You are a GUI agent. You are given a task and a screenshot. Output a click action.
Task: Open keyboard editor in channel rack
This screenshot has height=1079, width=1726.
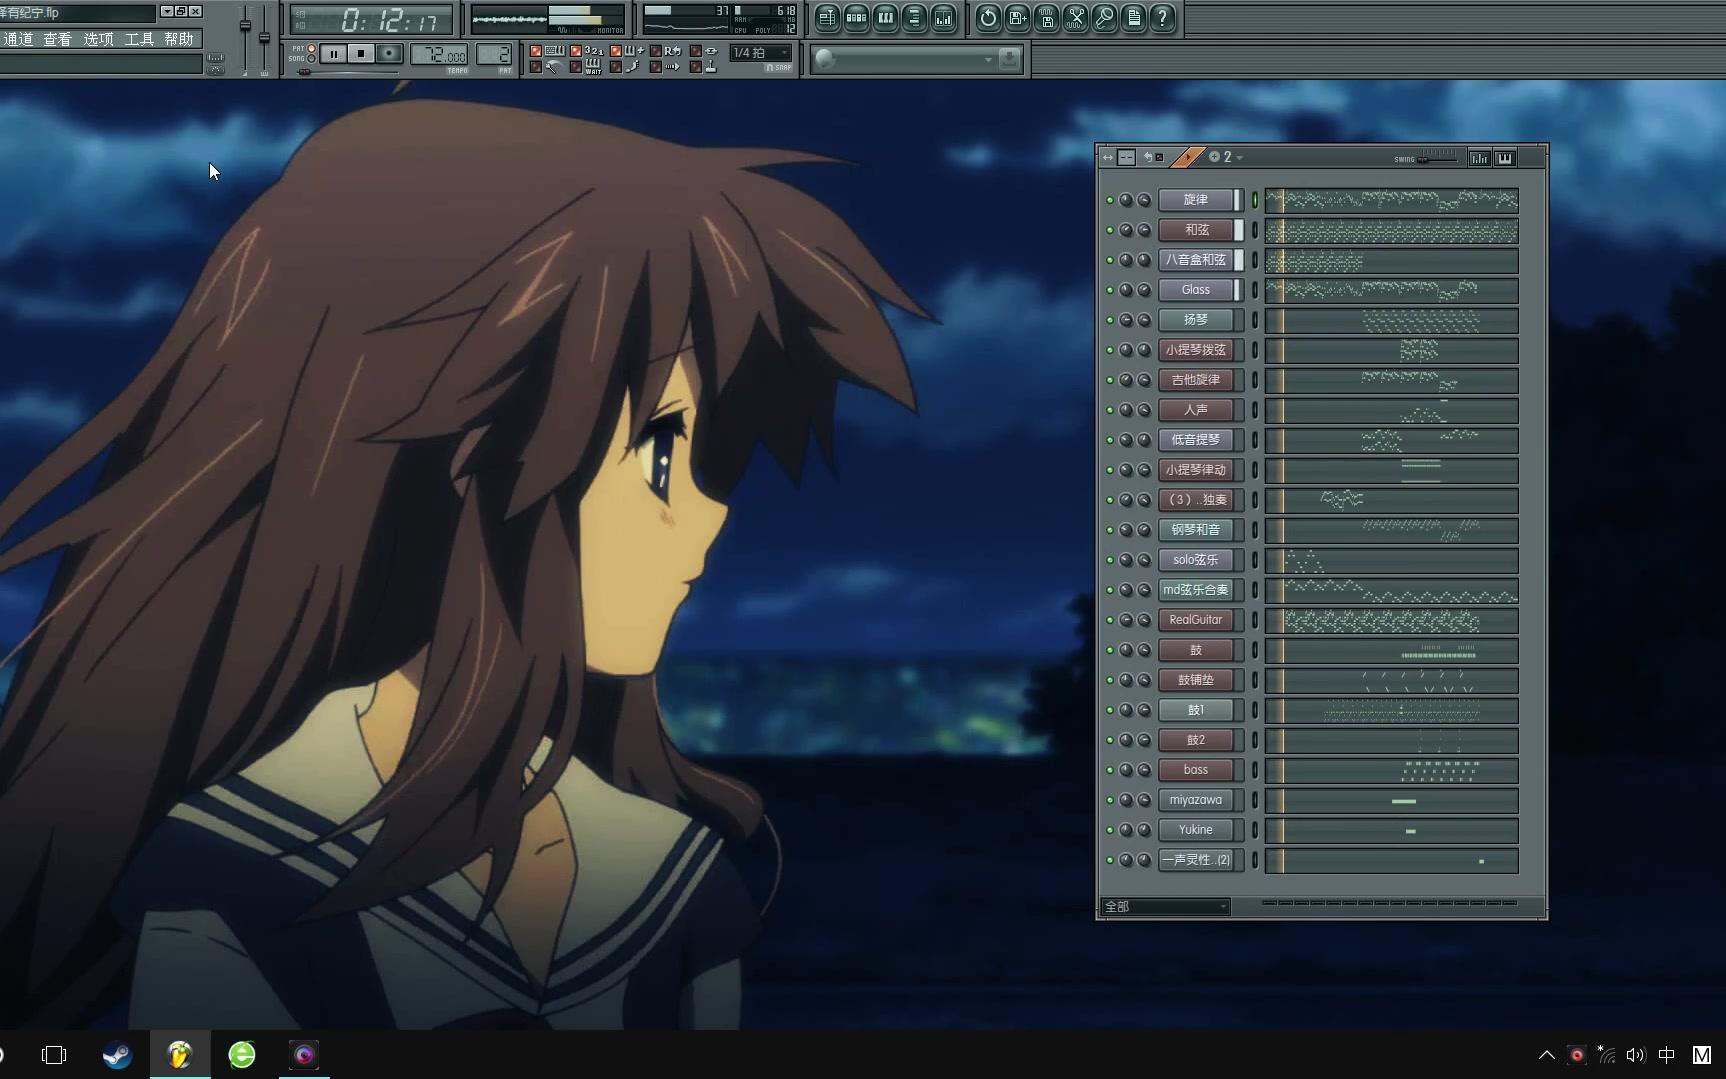(x=1504, y=158)
